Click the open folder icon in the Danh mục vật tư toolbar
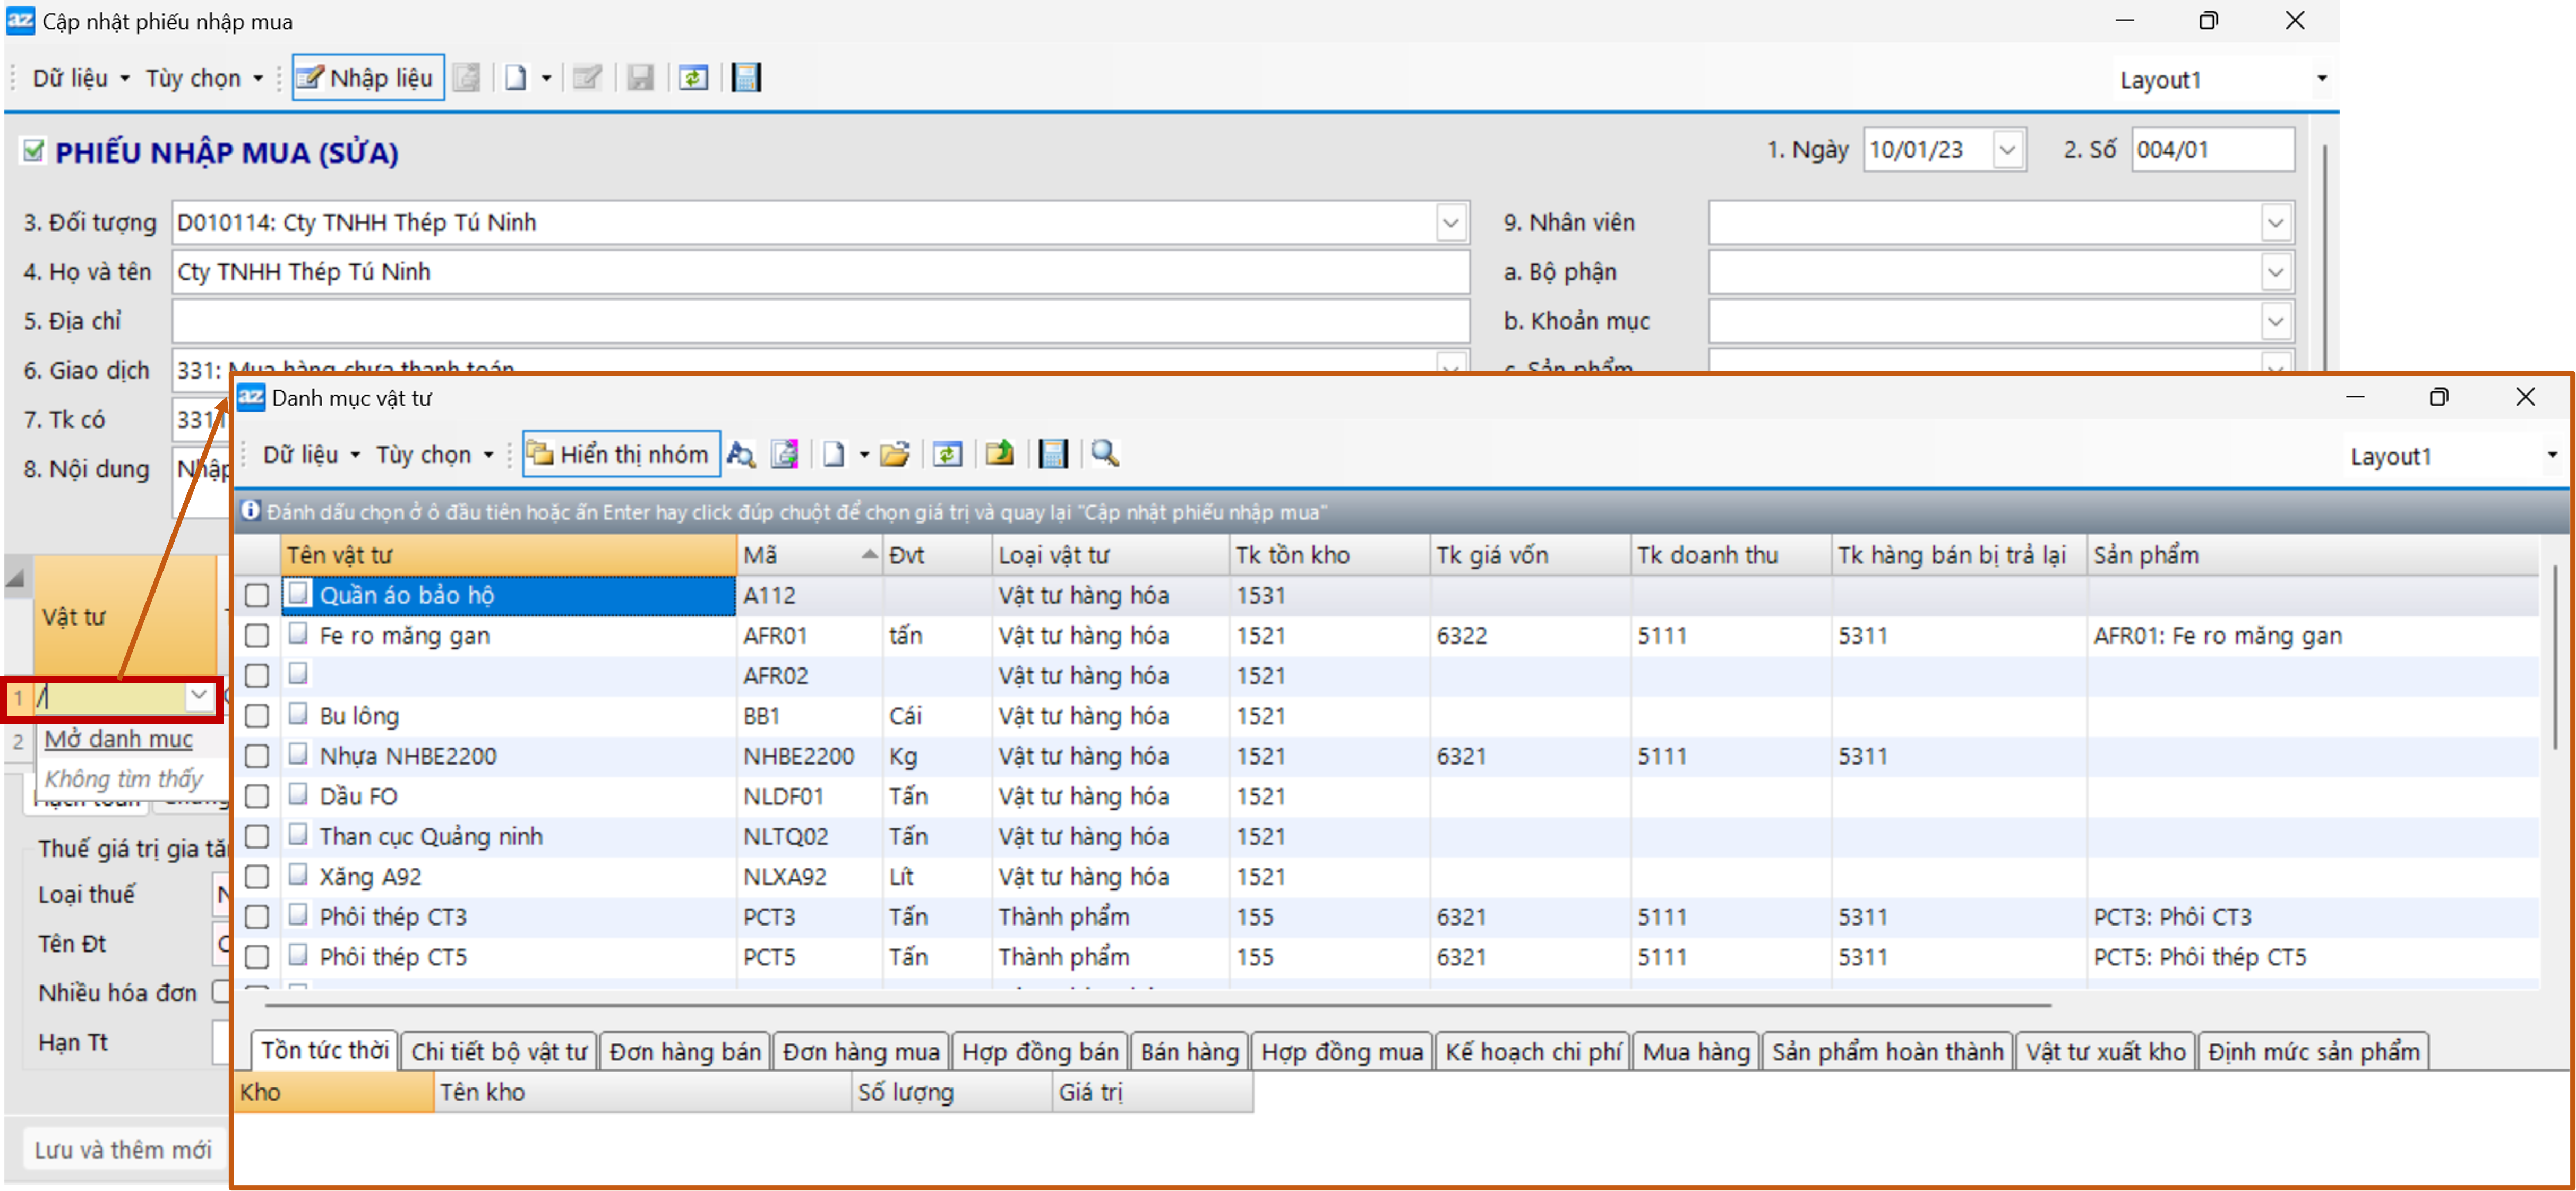The image size is (2576, 1191). coord(894,455)
